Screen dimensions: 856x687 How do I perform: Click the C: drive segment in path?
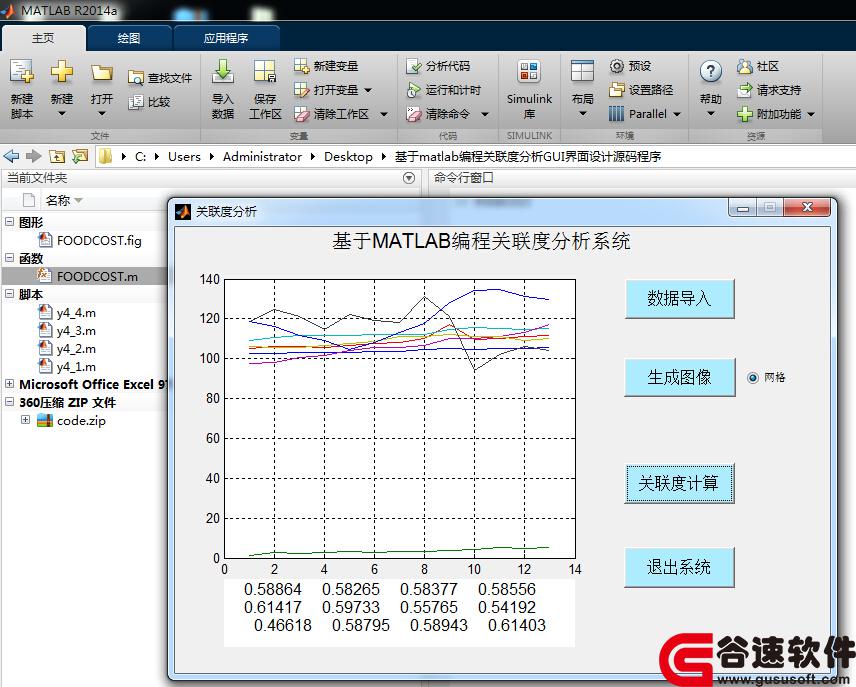pos(140,157)
